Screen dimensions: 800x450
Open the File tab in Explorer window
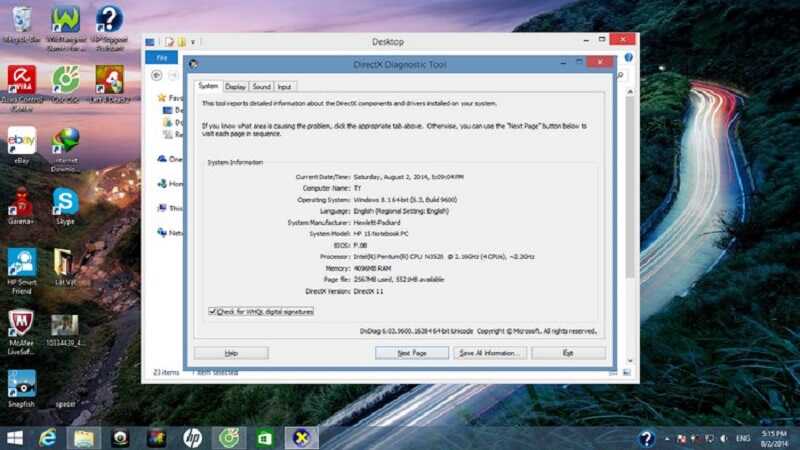click(x=161, y=58)
